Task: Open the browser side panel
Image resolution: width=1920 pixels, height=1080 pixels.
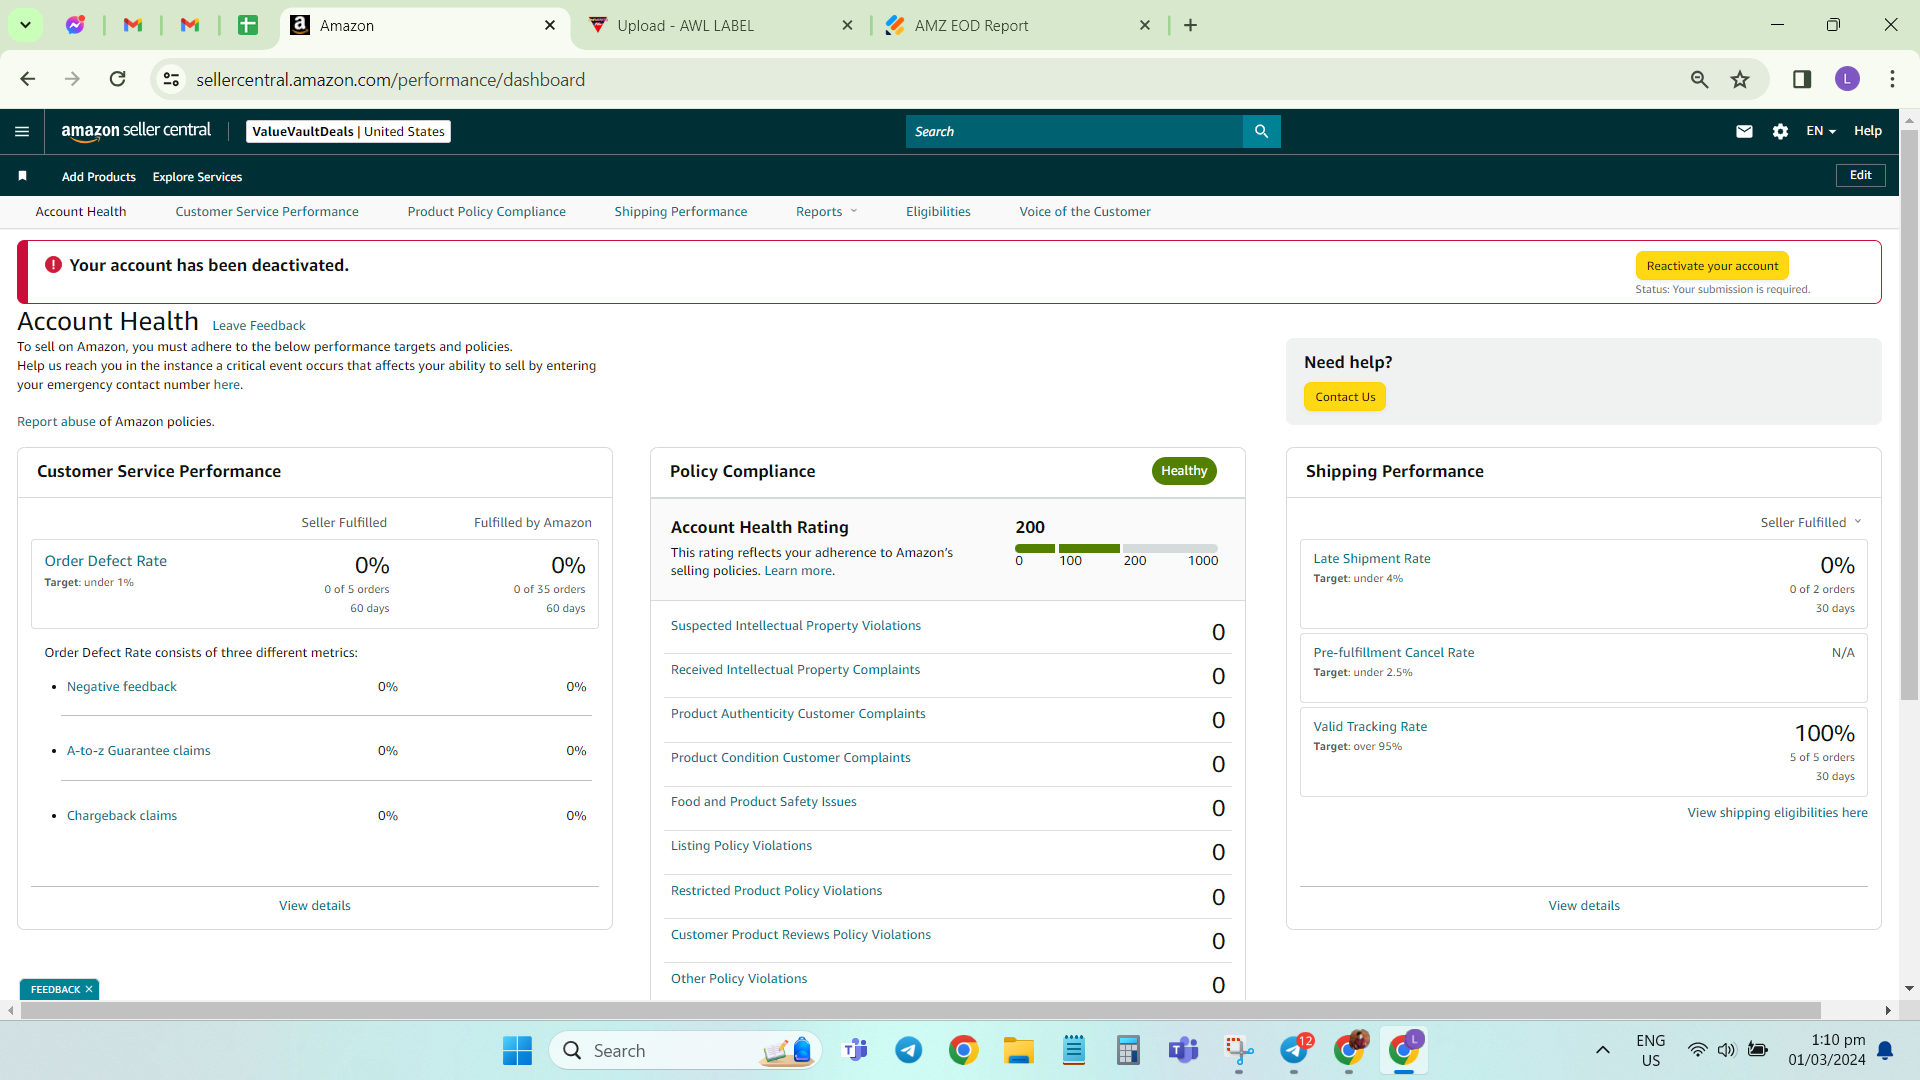Action: tap(1802, 79)
